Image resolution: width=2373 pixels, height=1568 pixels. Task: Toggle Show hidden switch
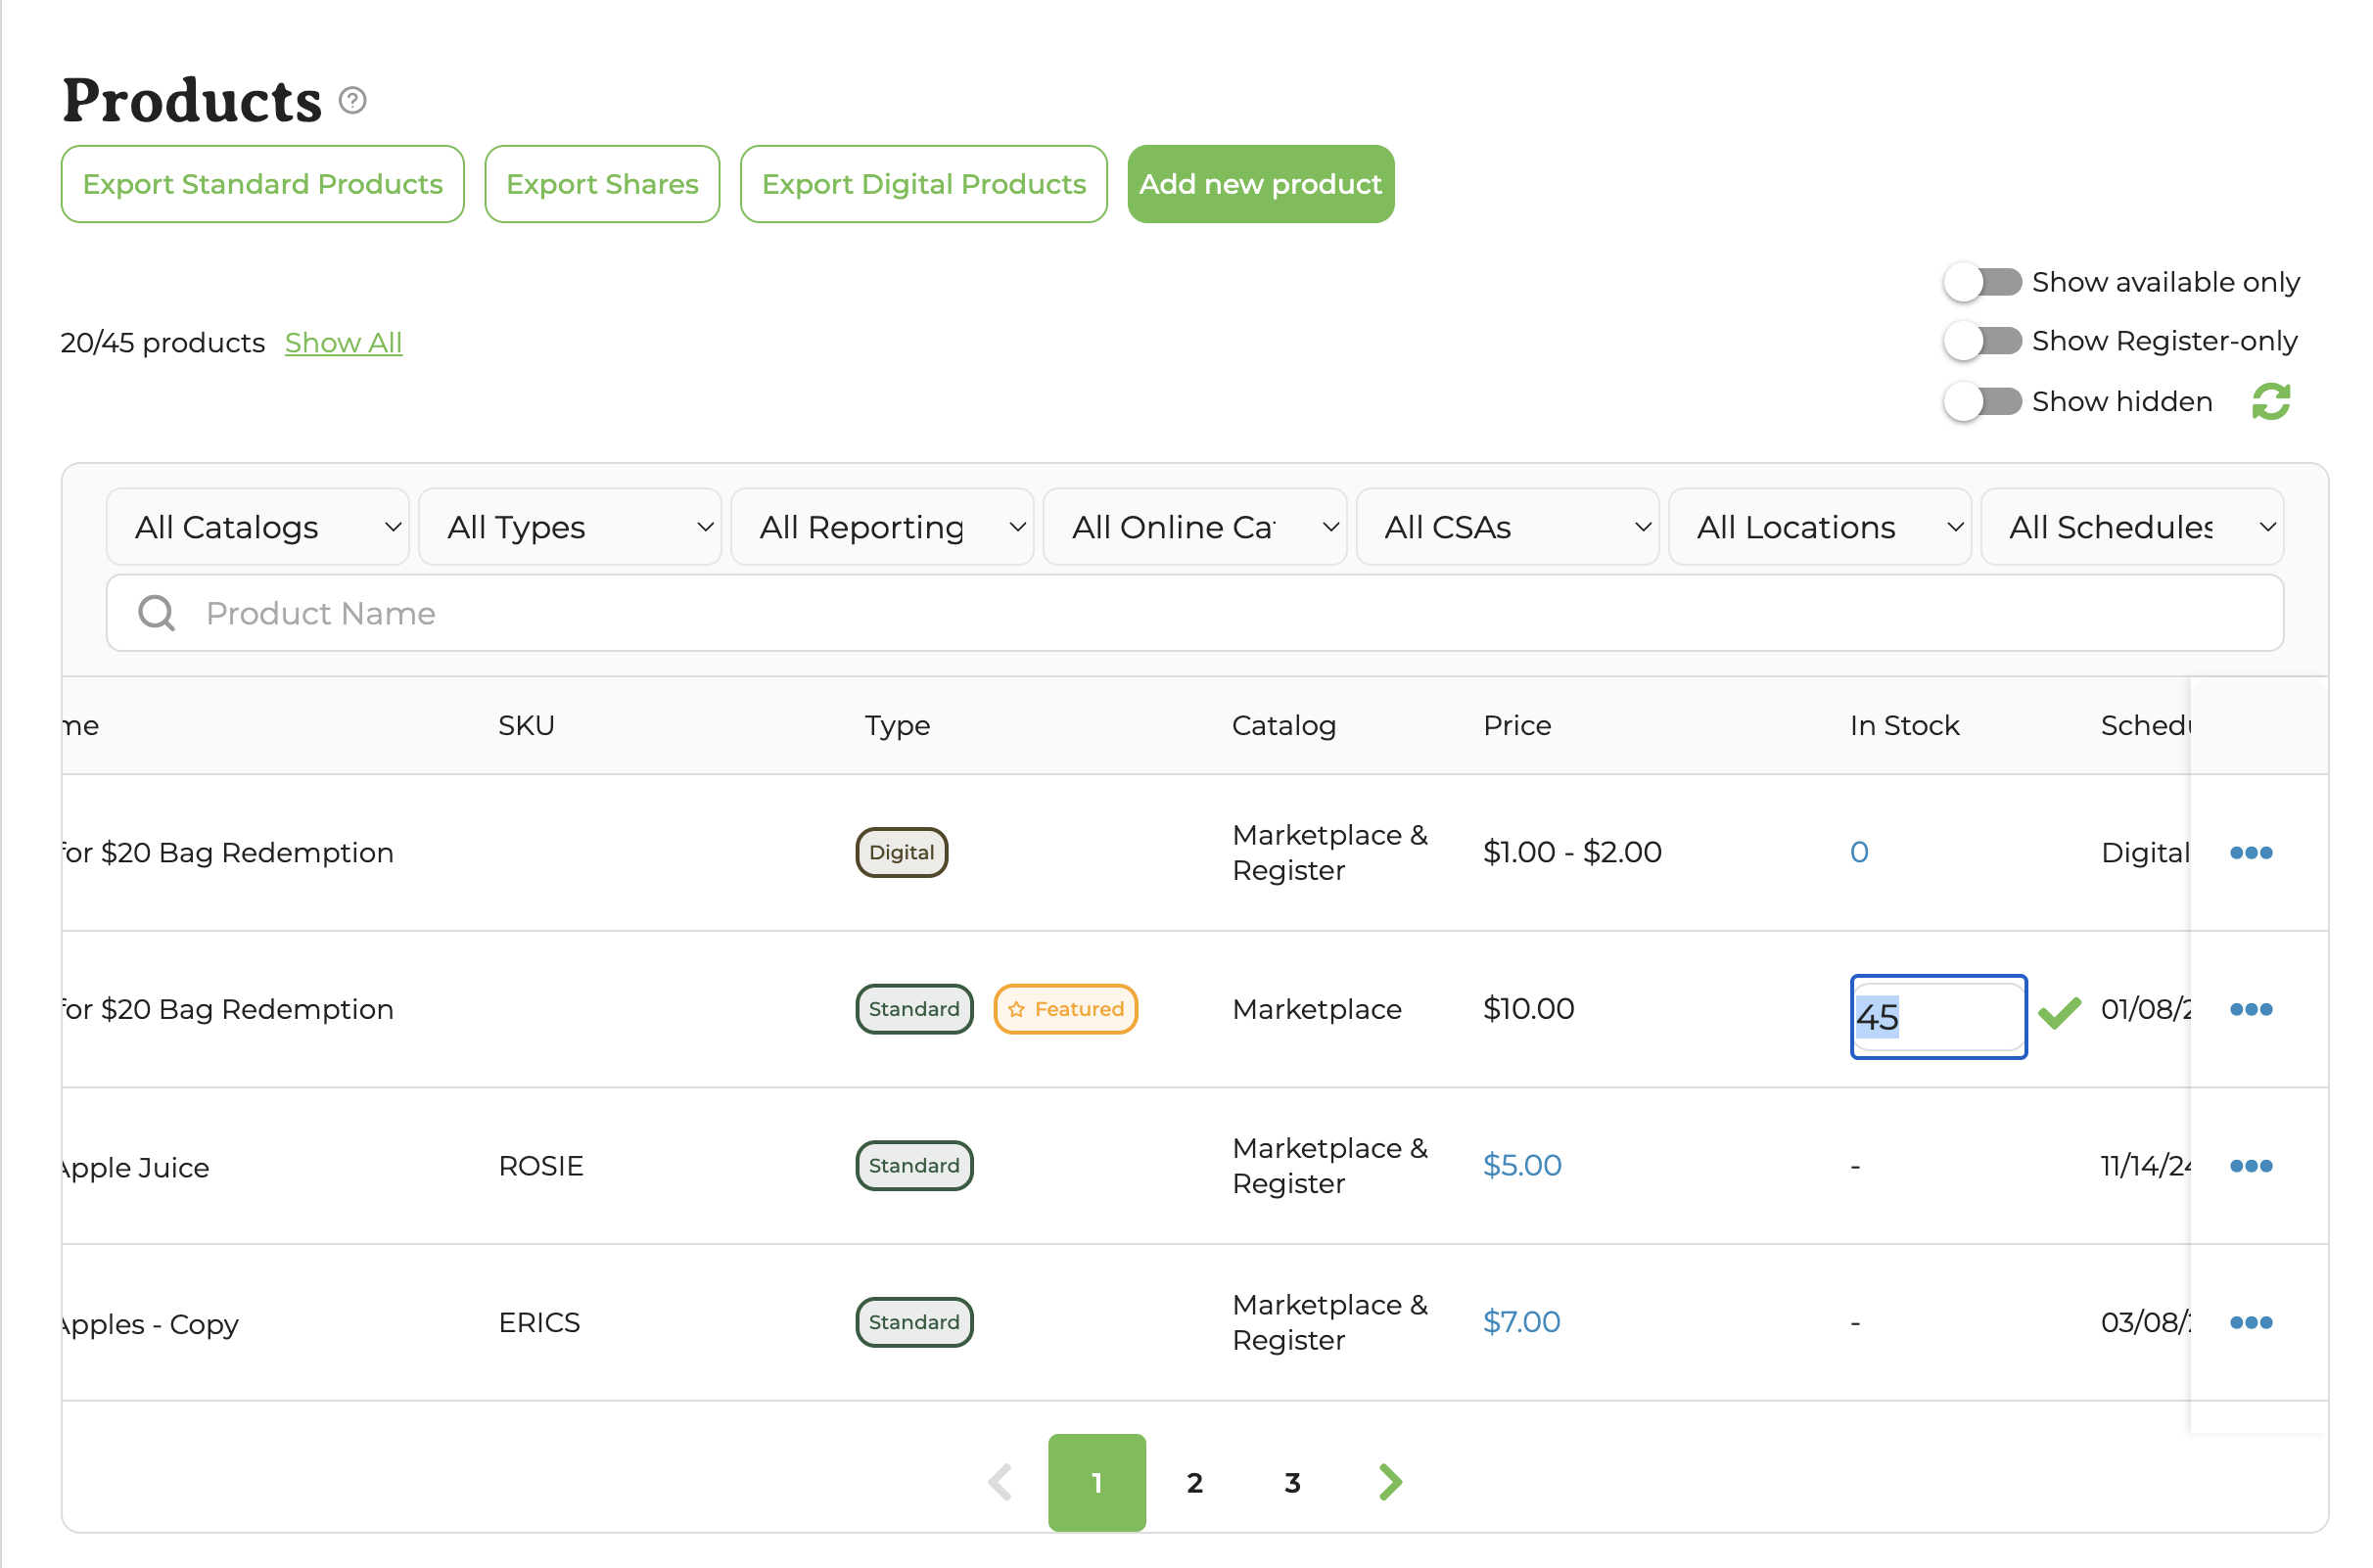(x=1982, y=401)
